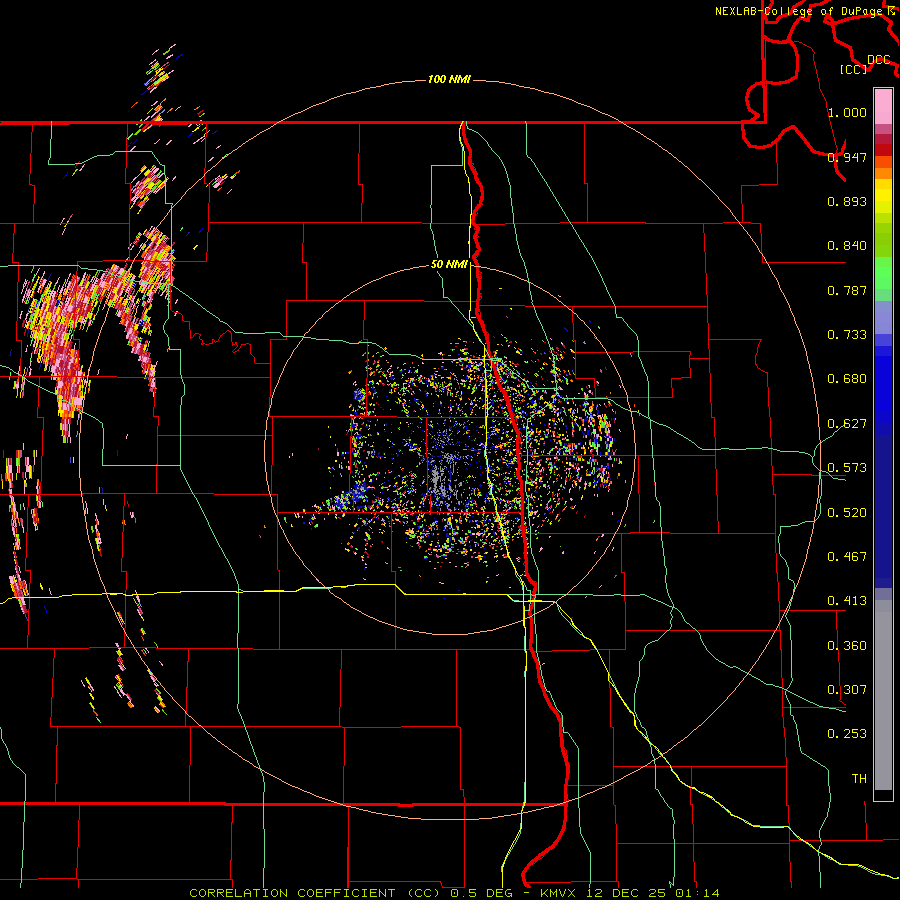Select the 0.787 legend value
900x900 pixels.
tap(847, 290)
